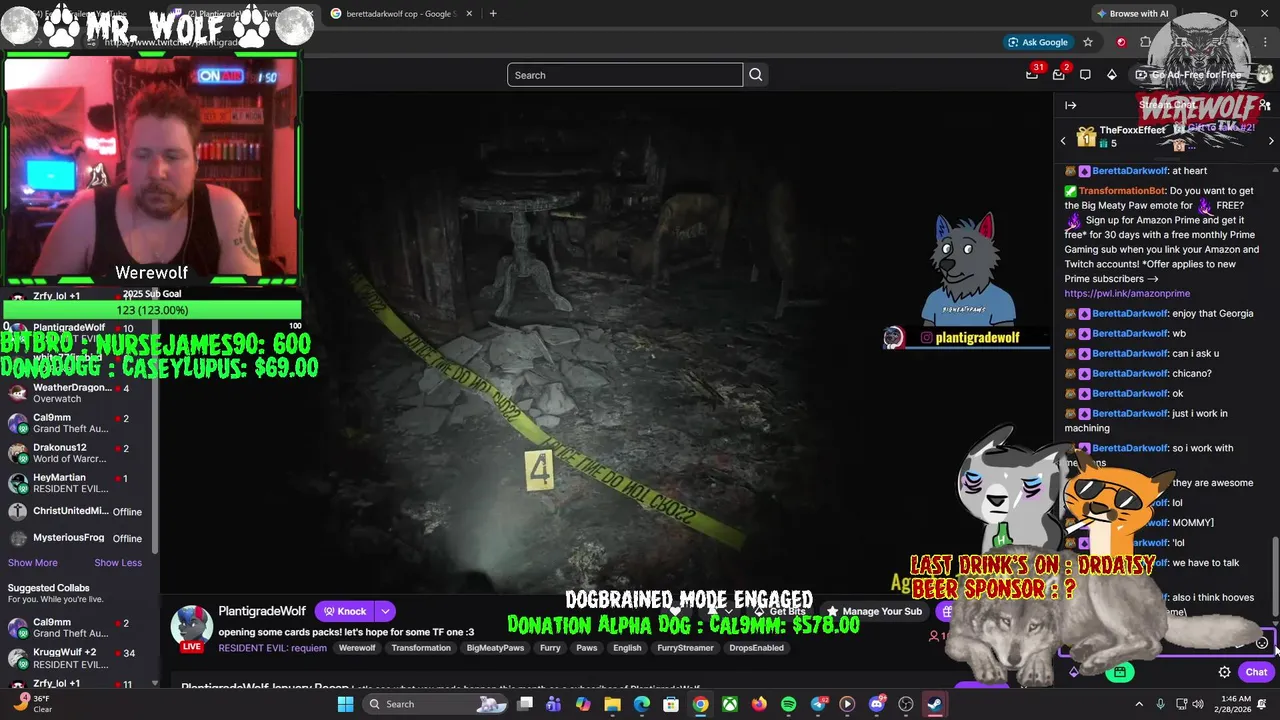1280x720 pixels.
Task: Open Windows Start menu
Action: 345,704
